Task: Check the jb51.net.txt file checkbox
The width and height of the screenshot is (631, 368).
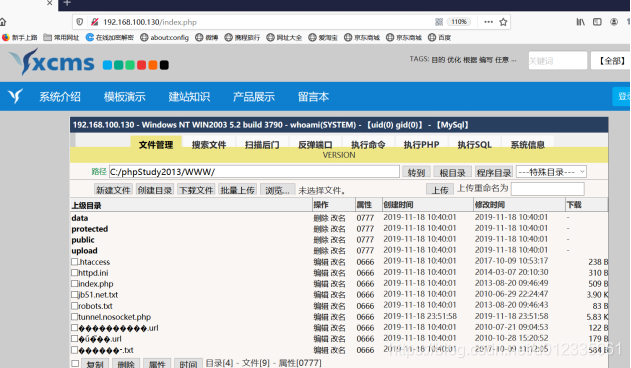Action: 74,295
